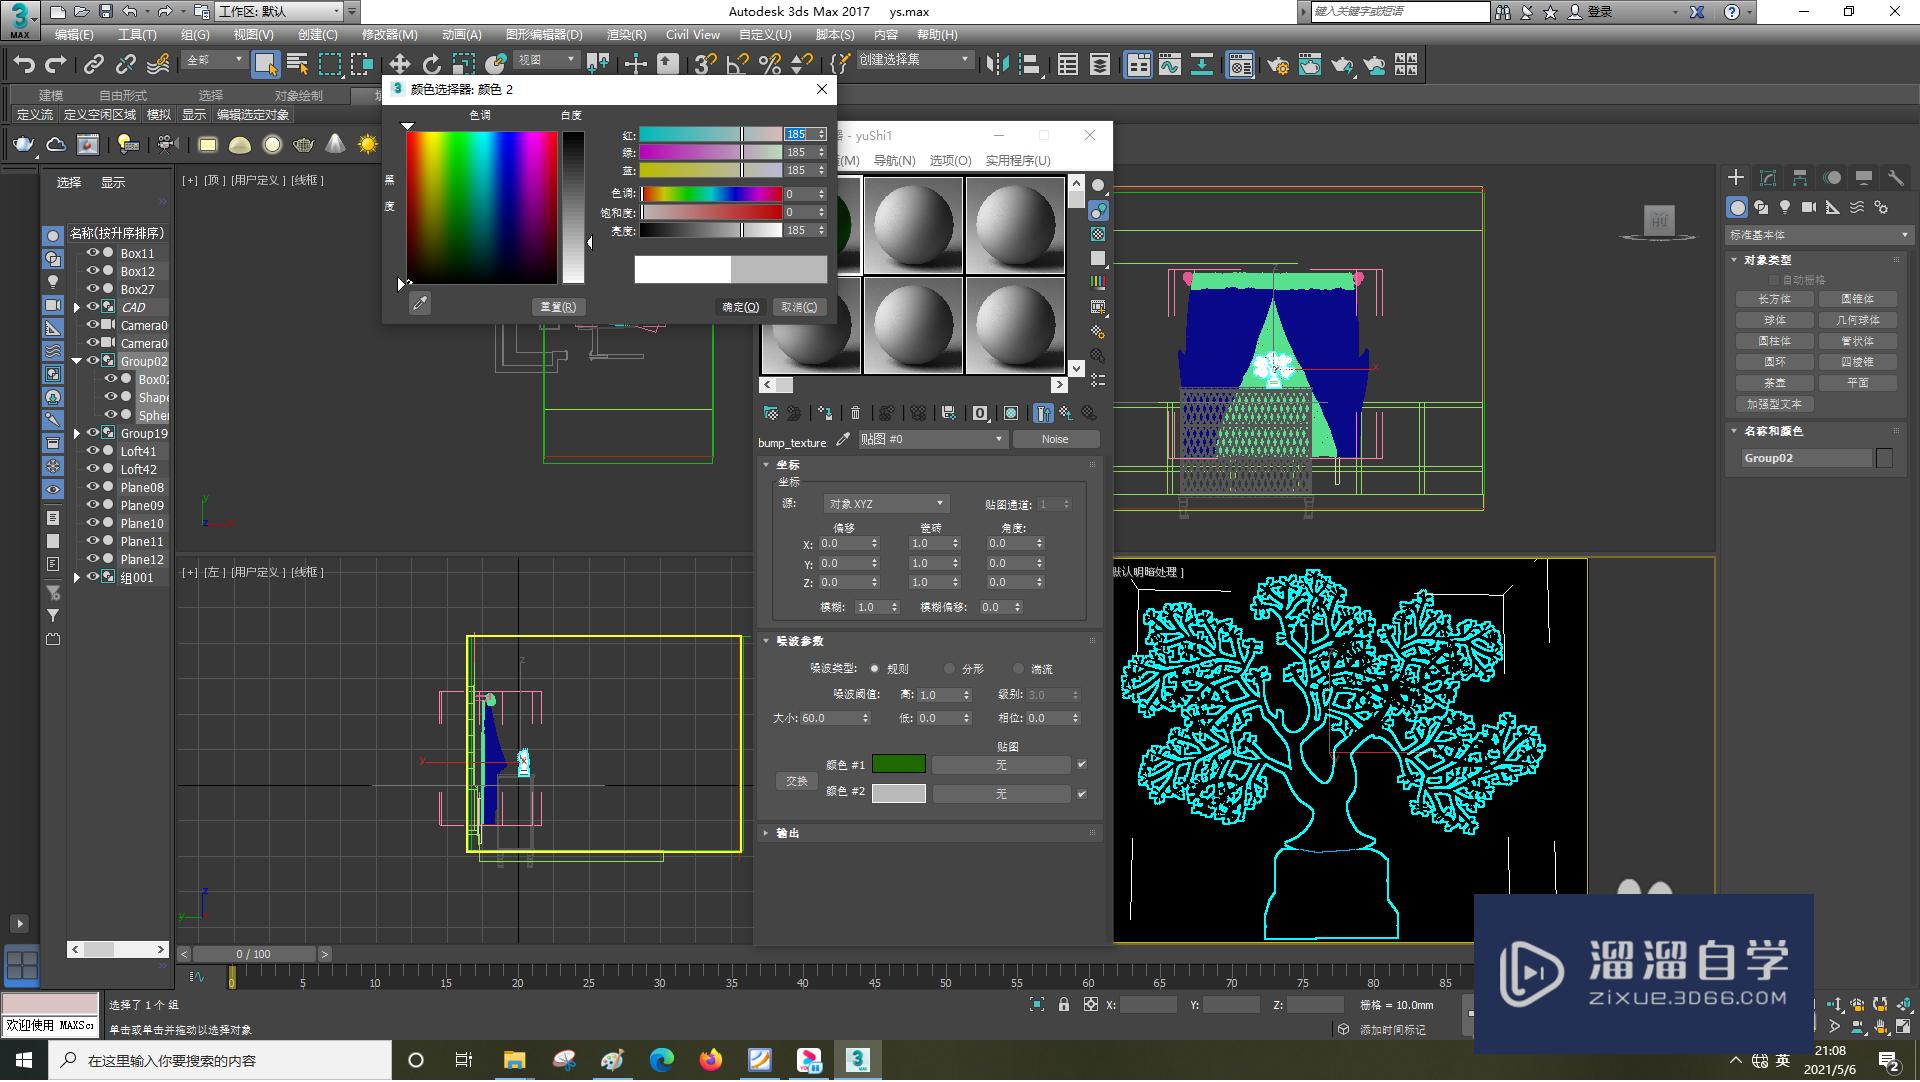Uncheck the Color #1 map checkbox
1920x1082 pixels.
[1081, 765]
